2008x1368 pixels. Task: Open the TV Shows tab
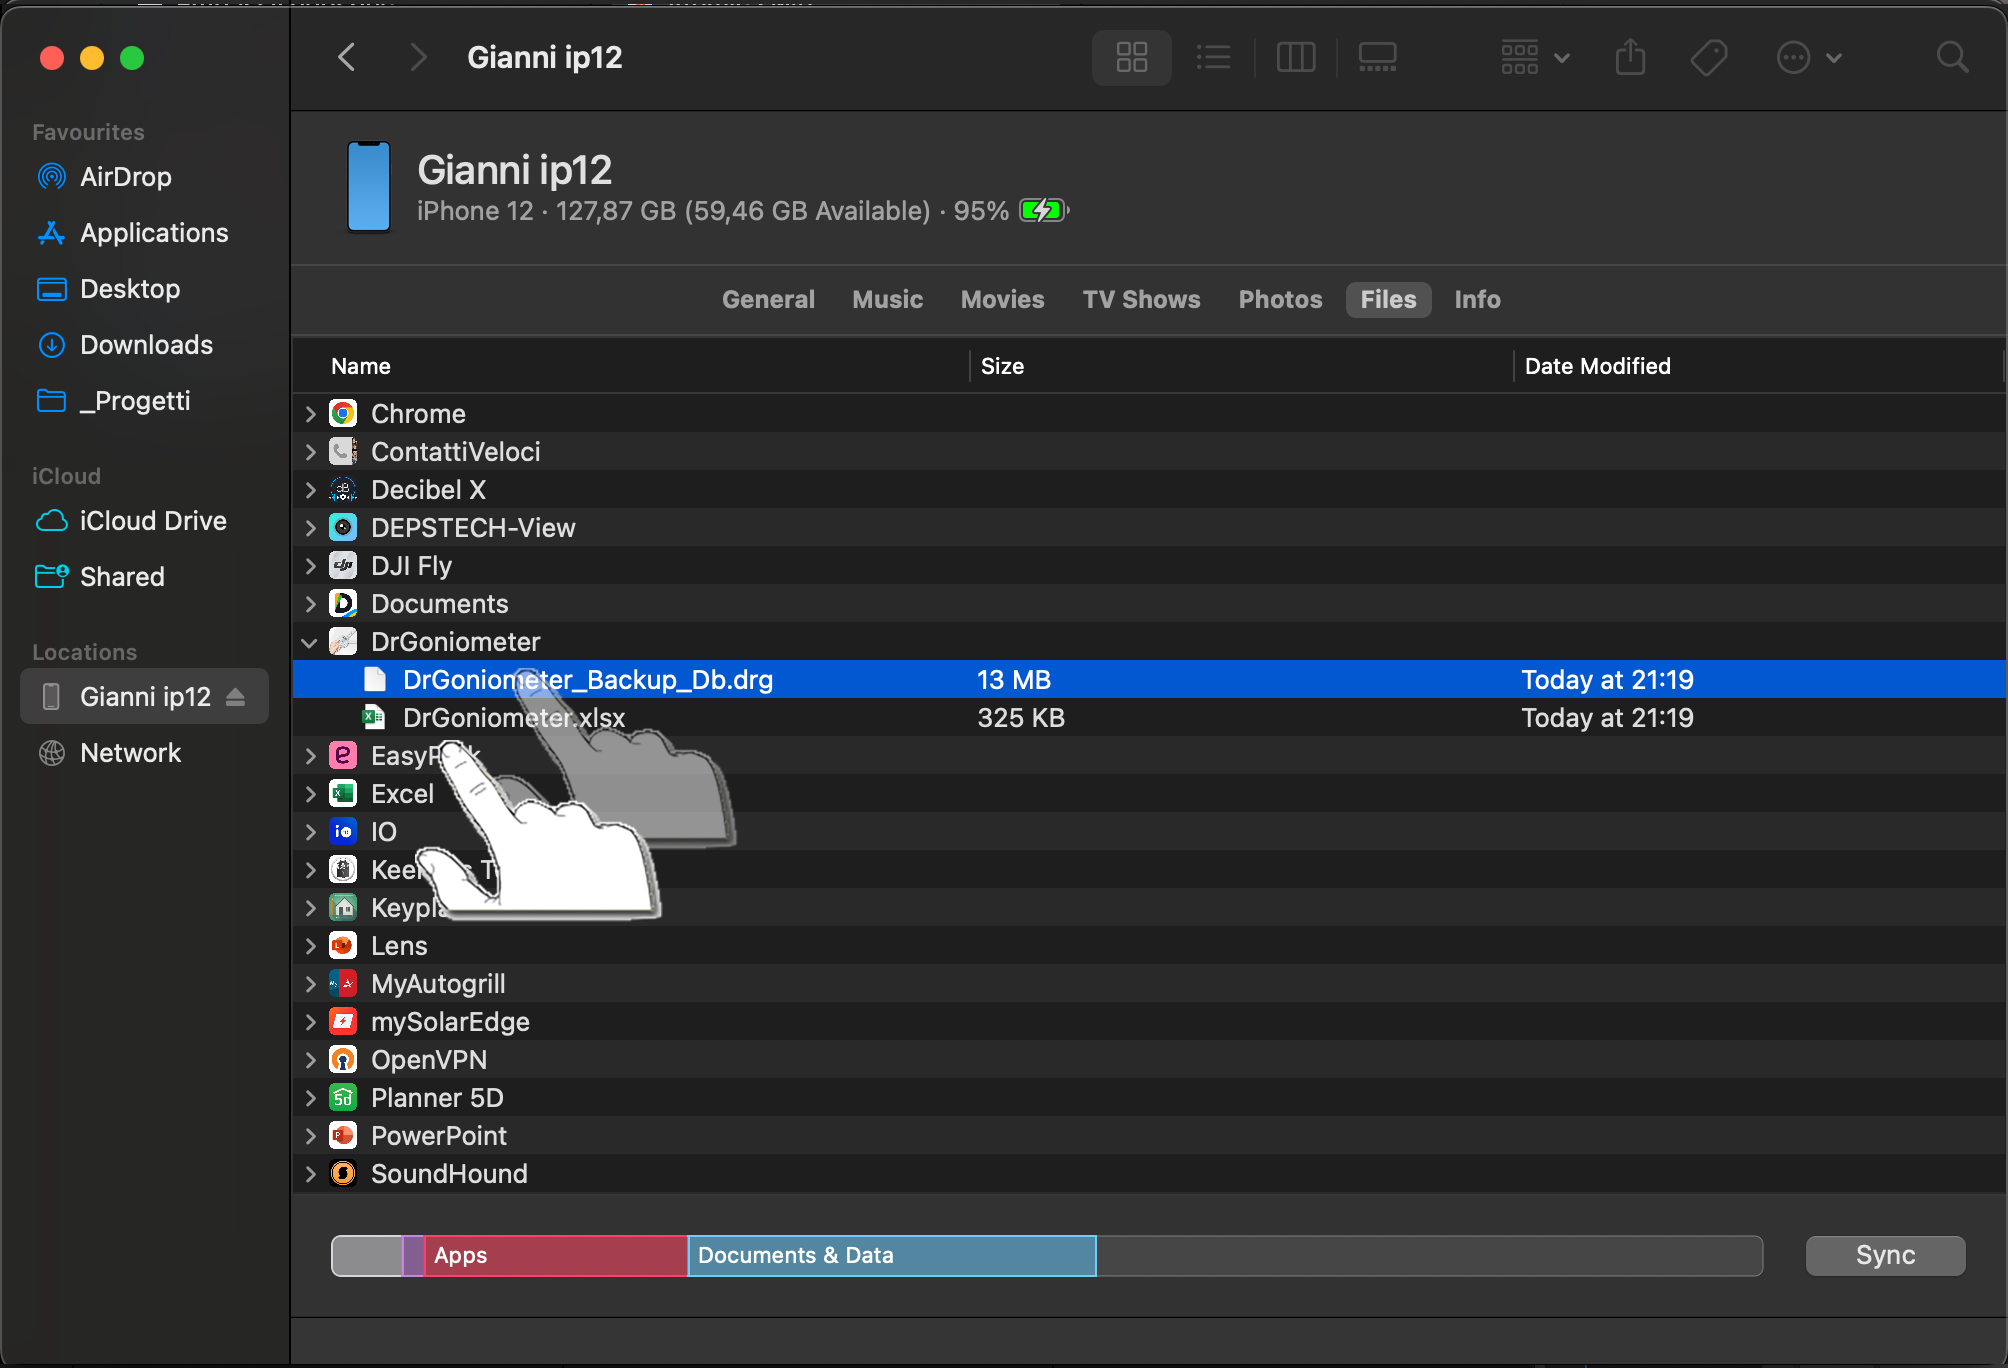[1141, 299]
